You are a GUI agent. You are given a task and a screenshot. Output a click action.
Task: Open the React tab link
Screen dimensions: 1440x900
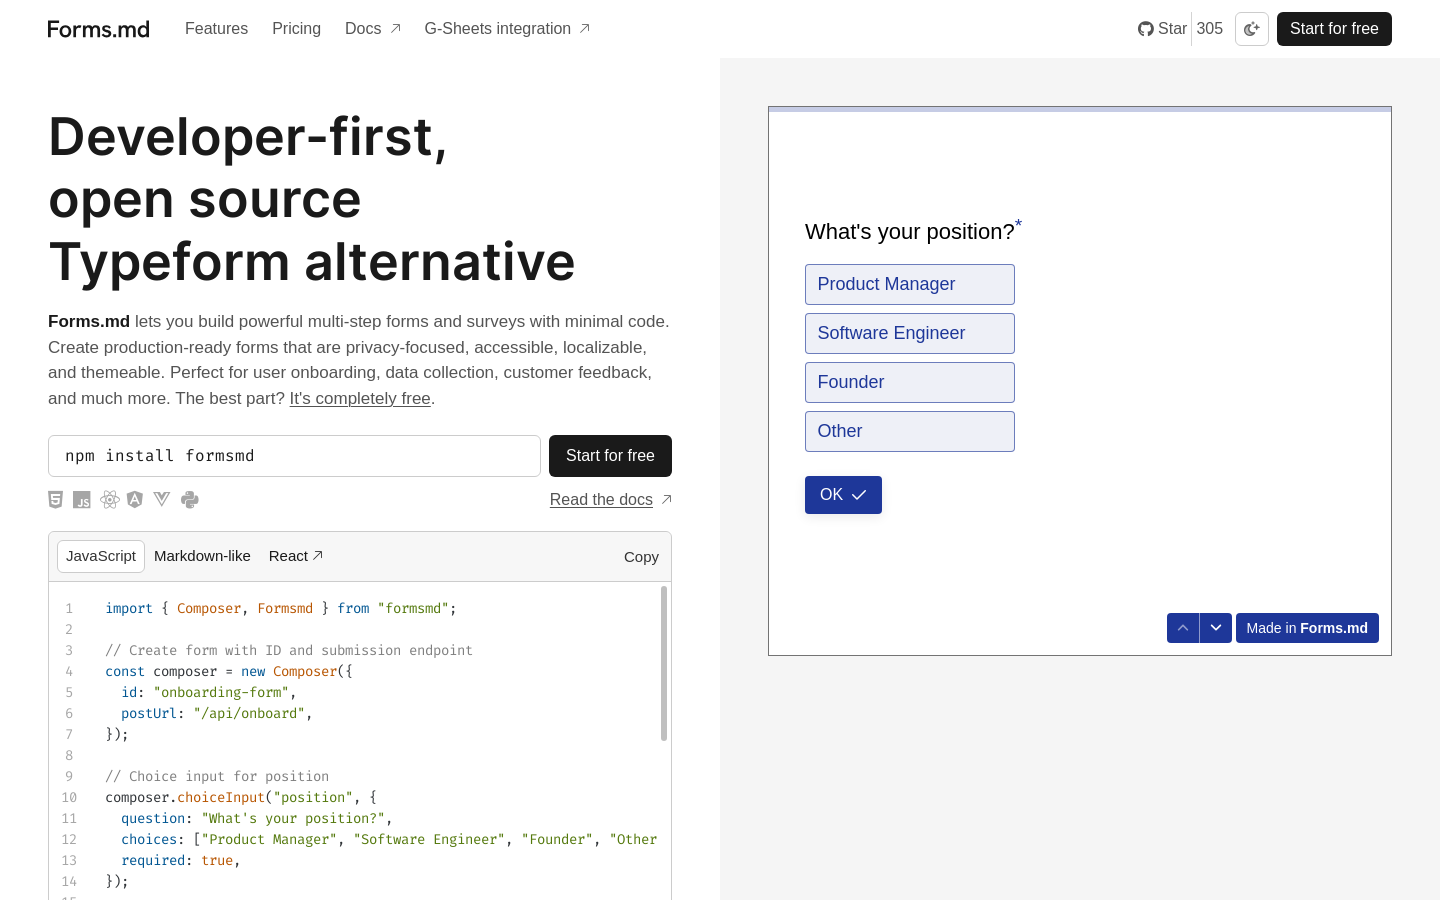296,556
